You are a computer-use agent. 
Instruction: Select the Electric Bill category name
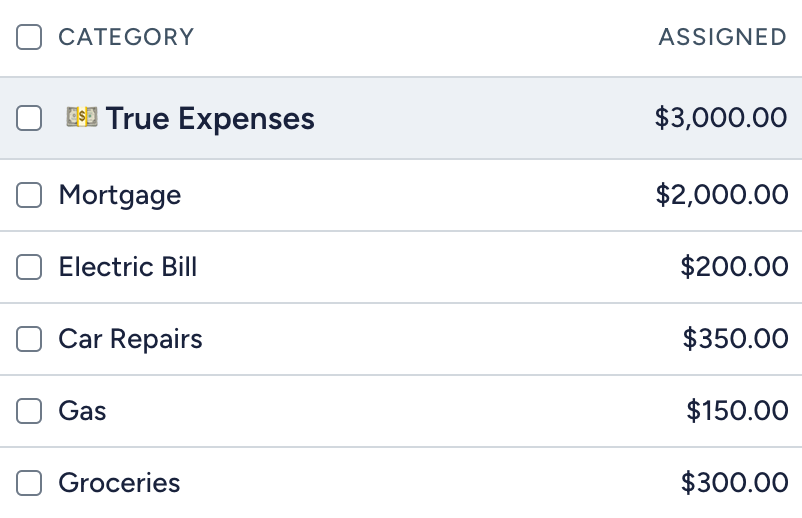(127, 267)
